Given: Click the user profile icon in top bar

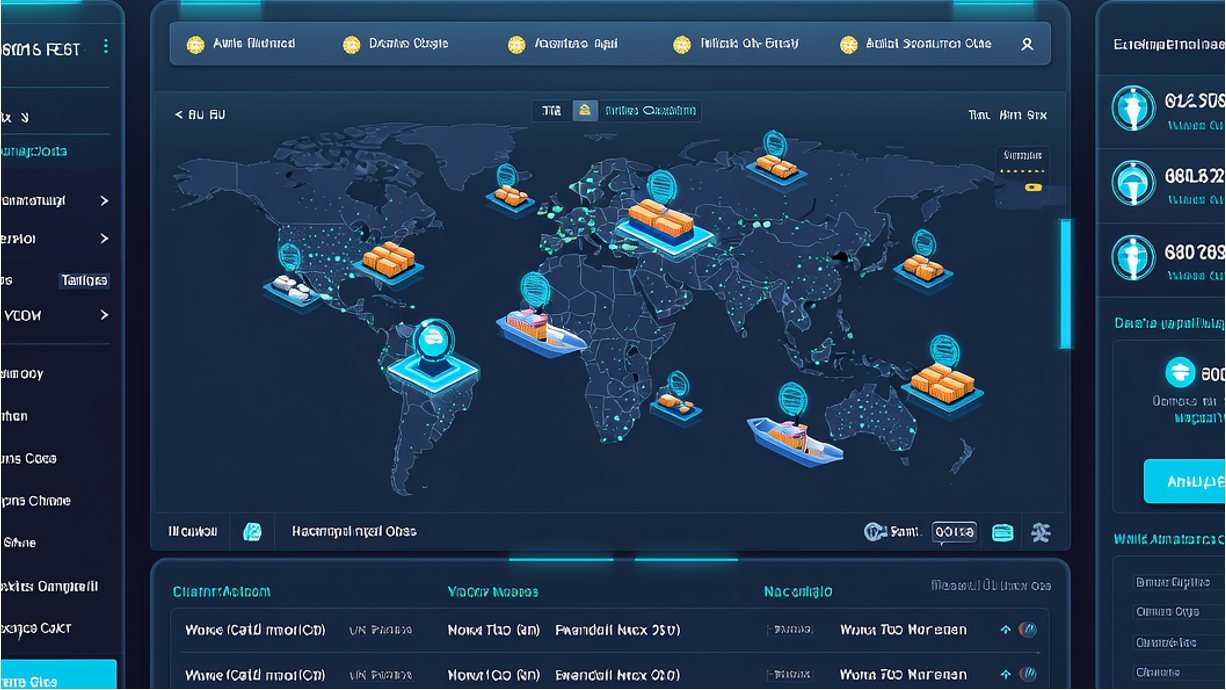Looking at the screenshot, I should (x=1026, y=45).
